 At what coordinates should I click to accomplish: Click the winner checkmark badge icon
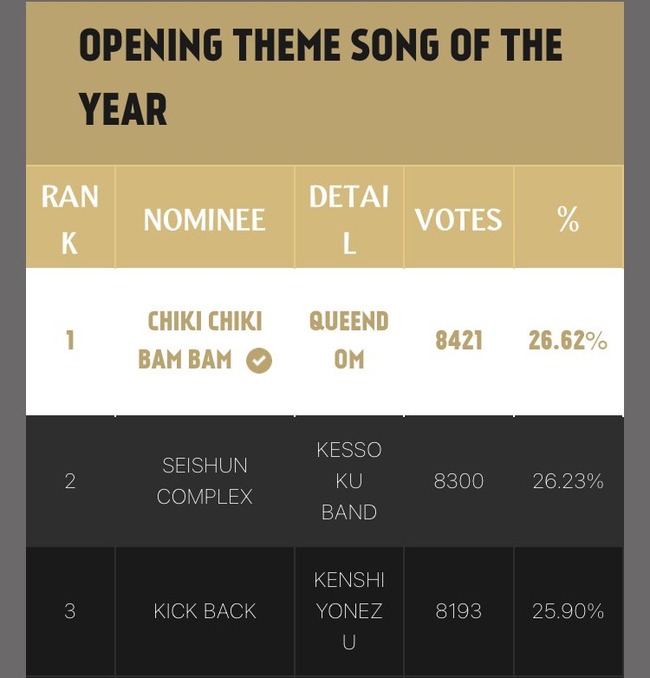pos(259,361)
